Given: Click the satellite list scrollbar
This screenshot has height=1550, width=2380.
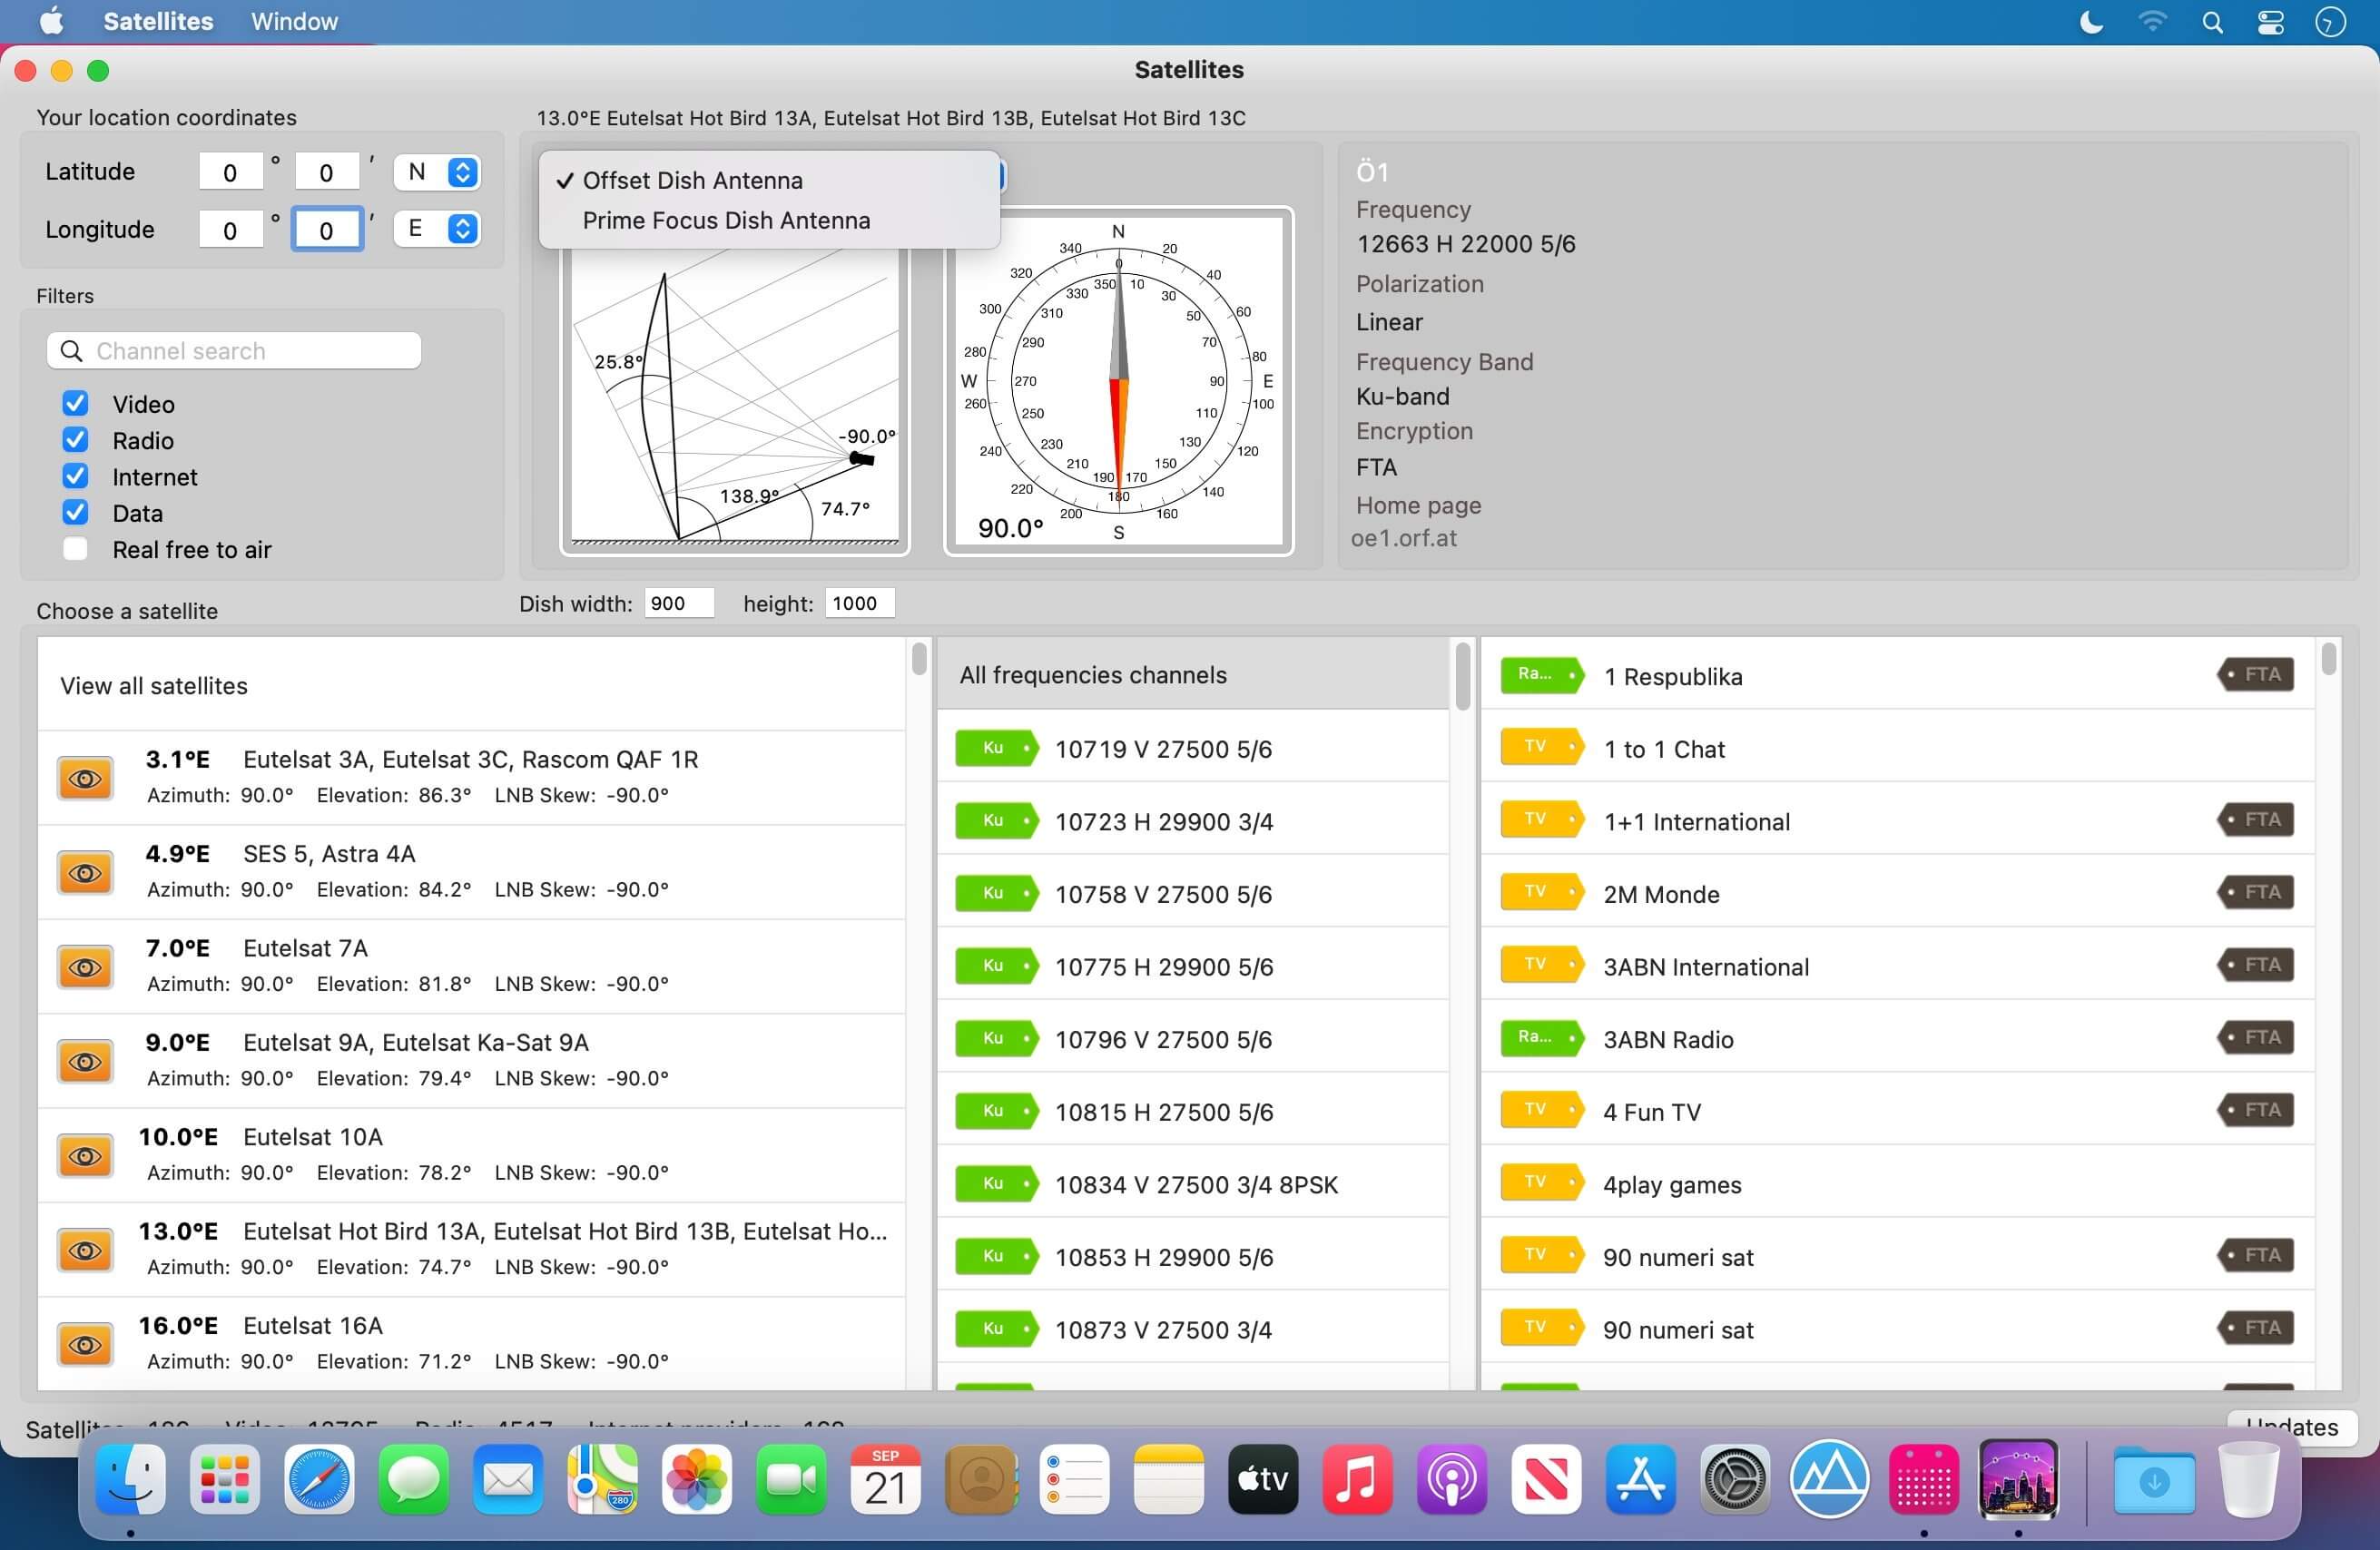Looking at the screenshot, I should tap(919, 1012).
